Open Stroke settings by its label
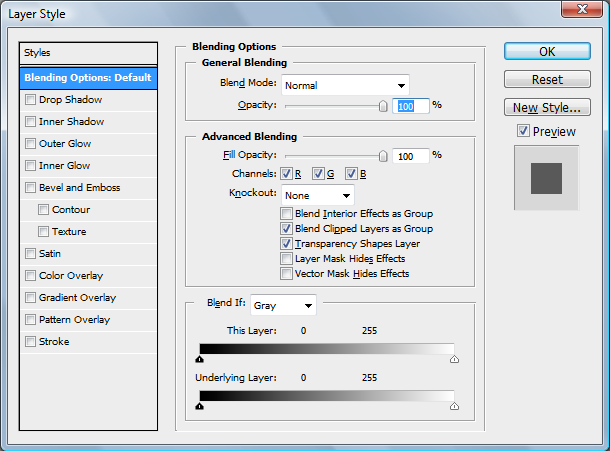 click(x=54, y=342)
